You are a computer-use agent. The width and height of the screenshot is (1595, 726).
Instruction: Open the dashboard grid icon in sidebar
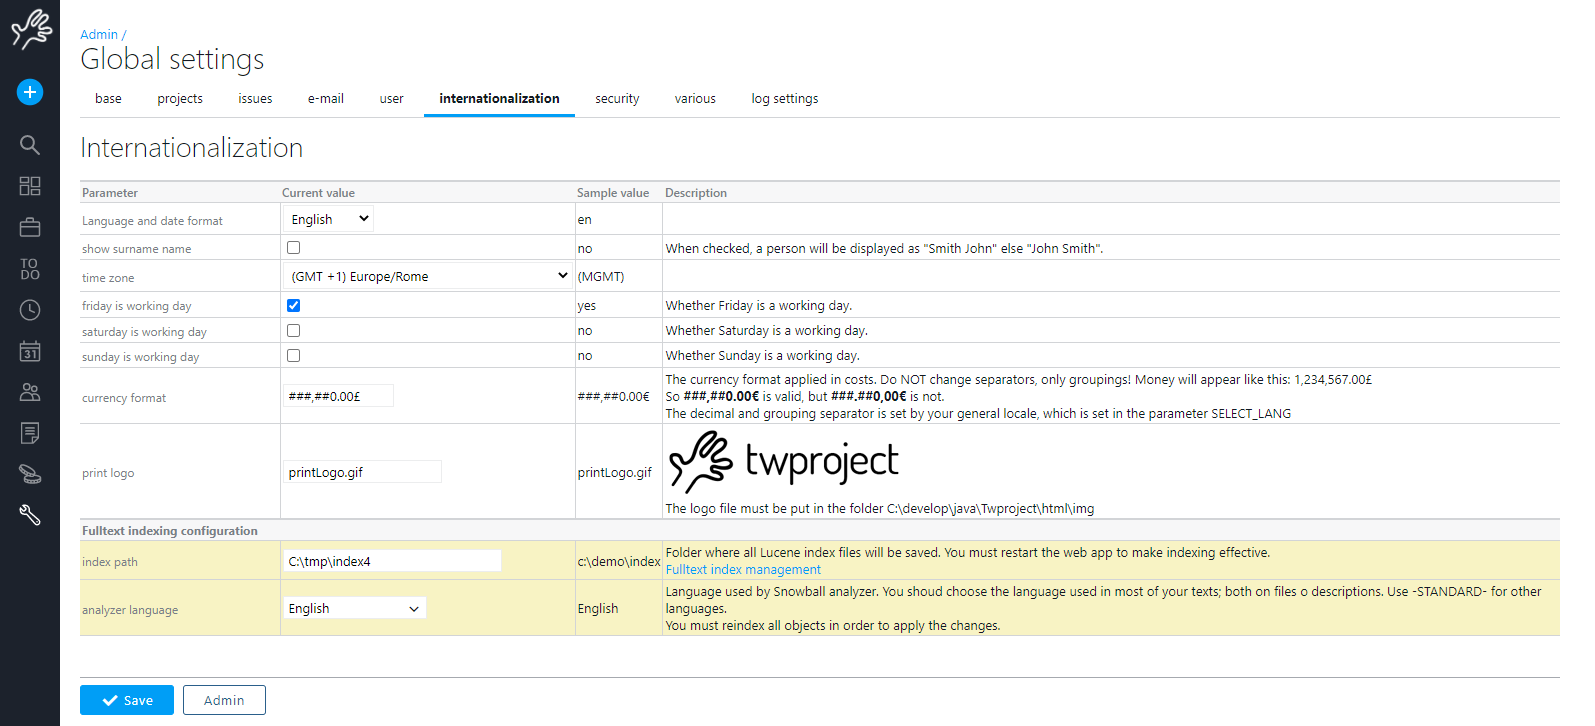pyautogui.click(x=30, y=186)
